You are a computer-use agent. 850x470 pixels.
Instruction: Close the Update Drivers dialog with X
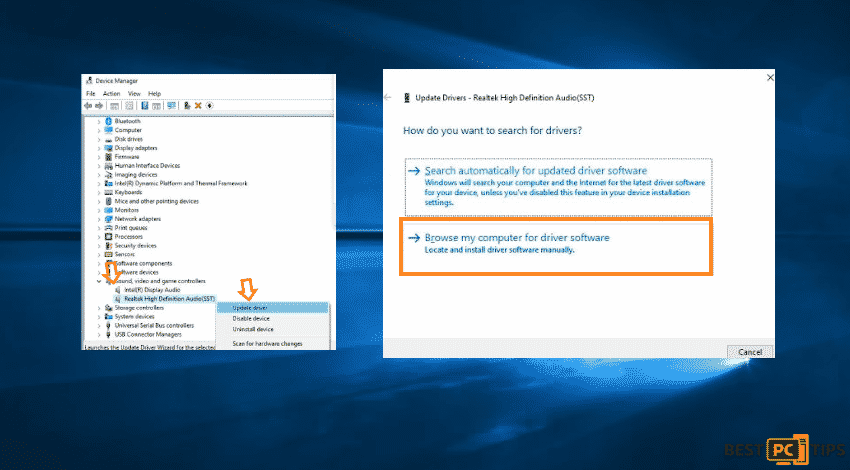[x=770, y=78]
